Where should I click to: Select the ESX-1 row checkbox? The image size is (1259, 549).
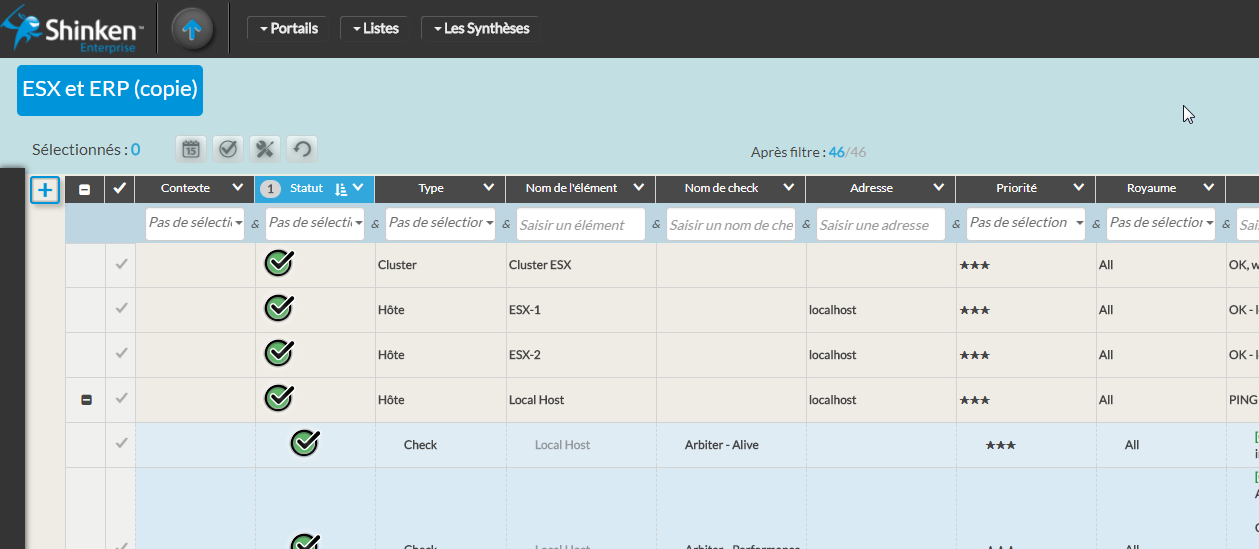[x=121, y=309]
